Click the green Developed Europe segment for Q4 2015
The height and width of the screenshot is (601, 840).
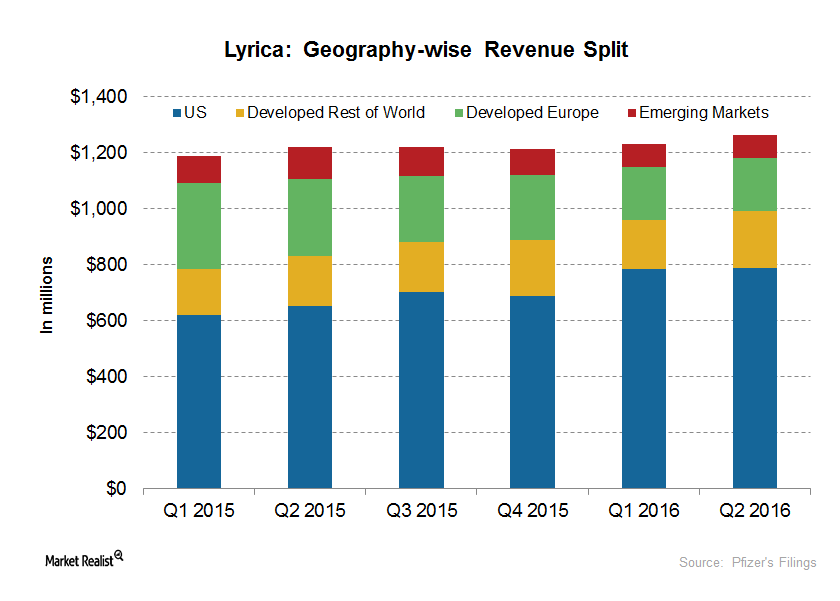(x=532, y=207)
